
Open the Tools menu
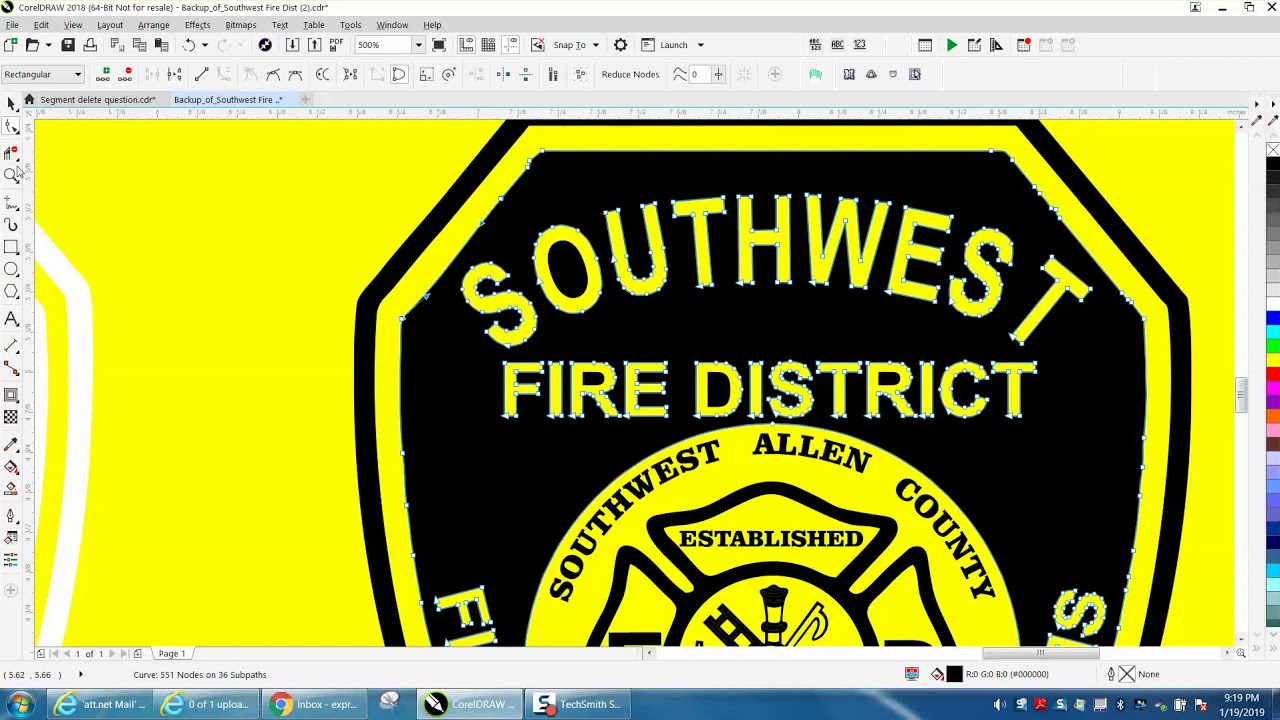pos(350,25)
